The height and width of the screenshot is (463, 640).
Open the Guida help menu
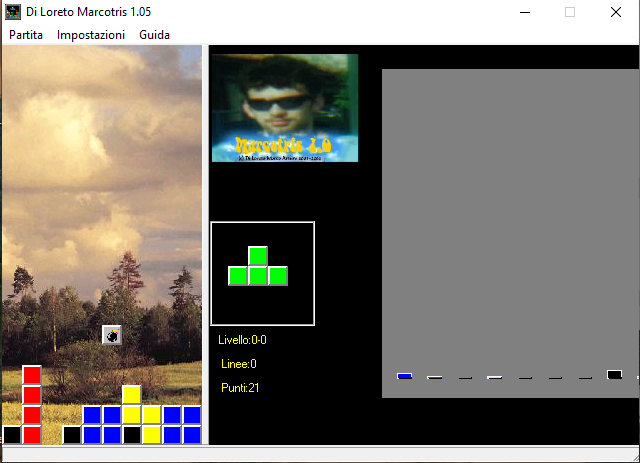pos(154,34)
